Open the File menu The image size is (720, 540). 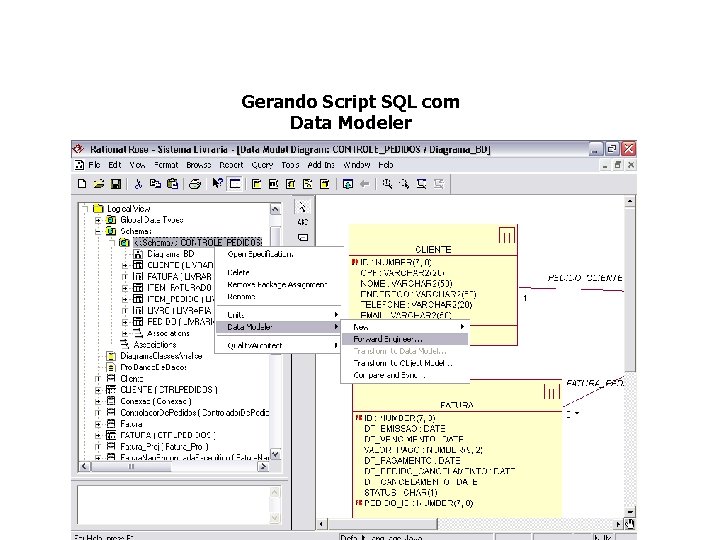pyautogui.click(x=95, y=165)
